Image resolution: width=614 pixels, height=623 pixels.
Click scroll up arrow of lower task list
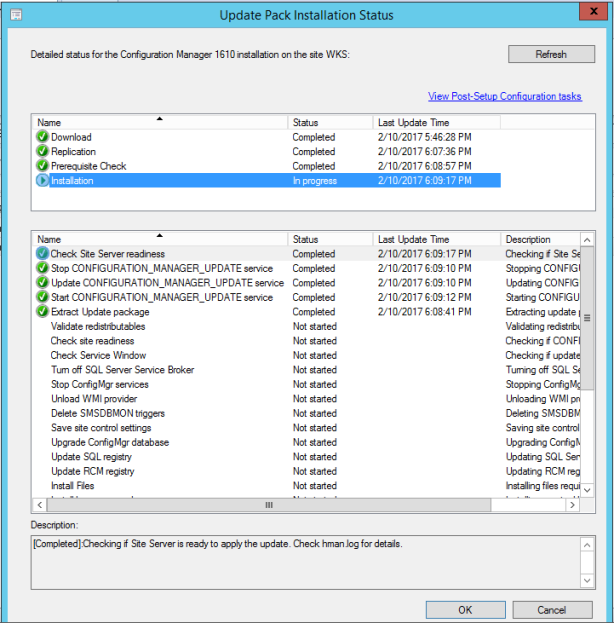pyautogui.click(x=587, y=240)
